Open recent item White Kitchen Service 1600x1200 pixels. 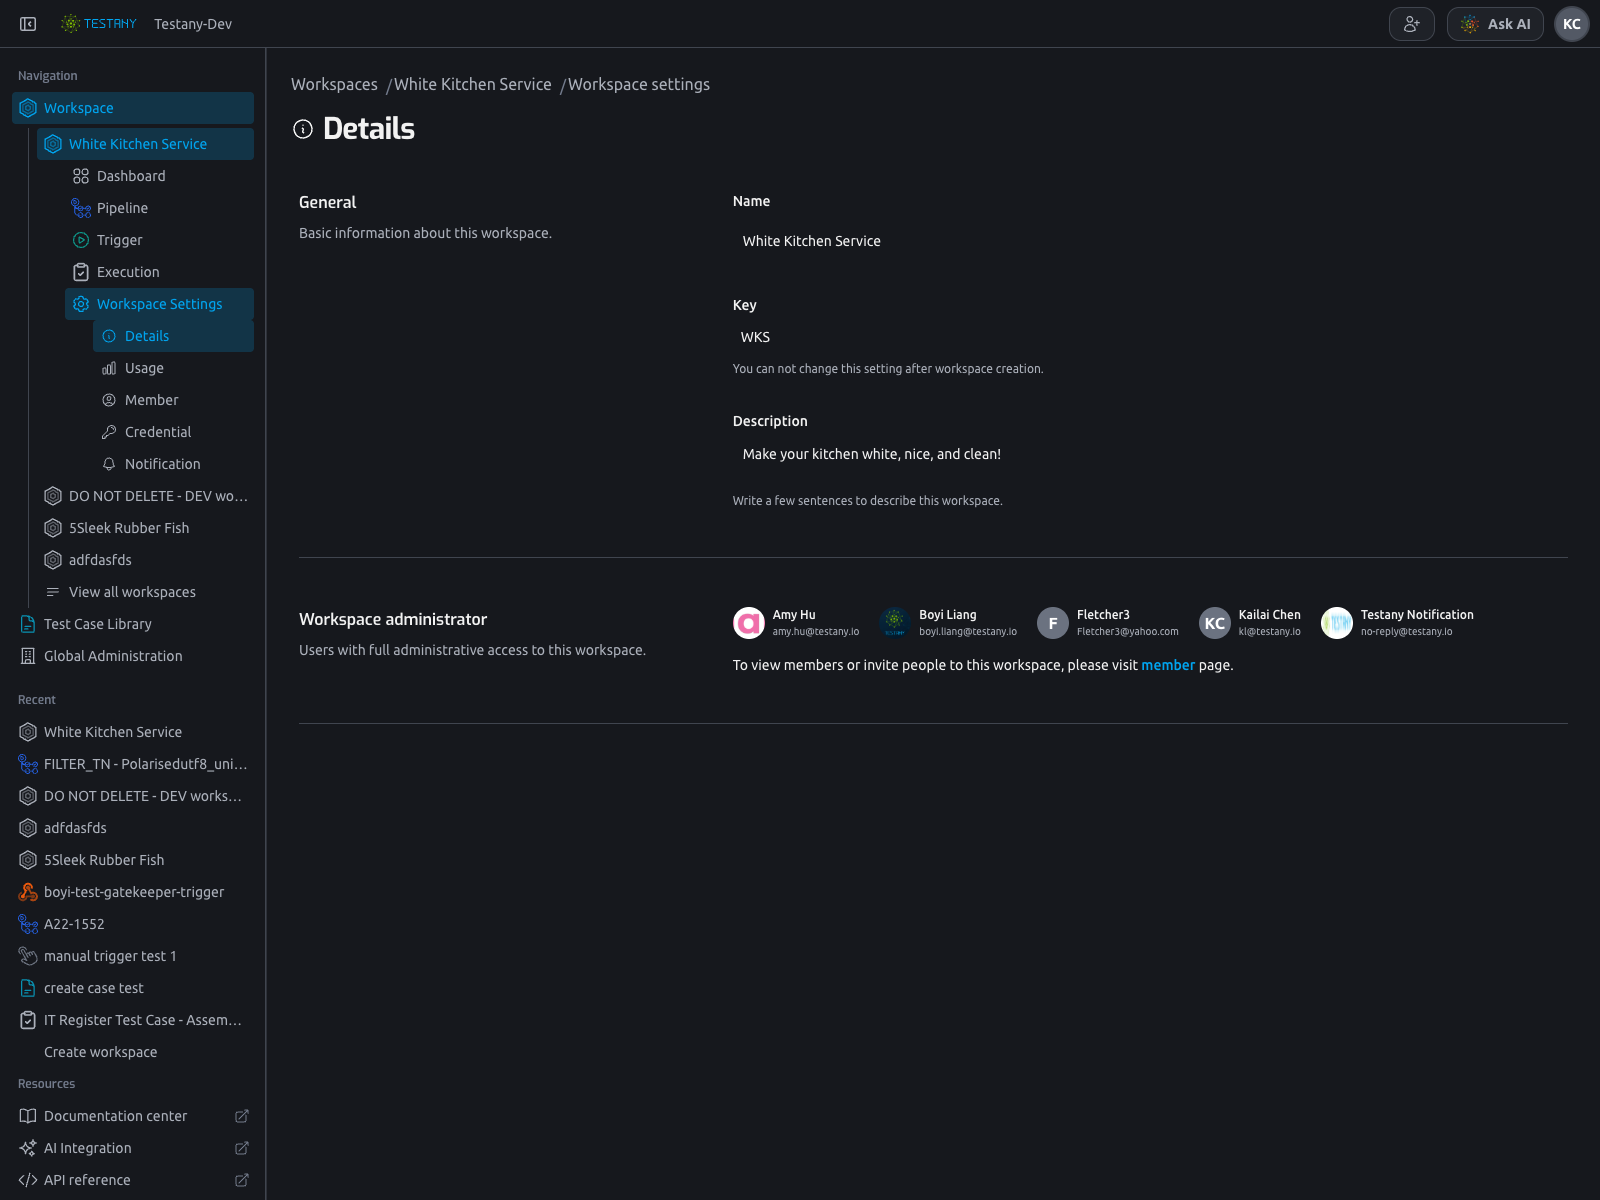pyautogui.click(x=133, y=732)
